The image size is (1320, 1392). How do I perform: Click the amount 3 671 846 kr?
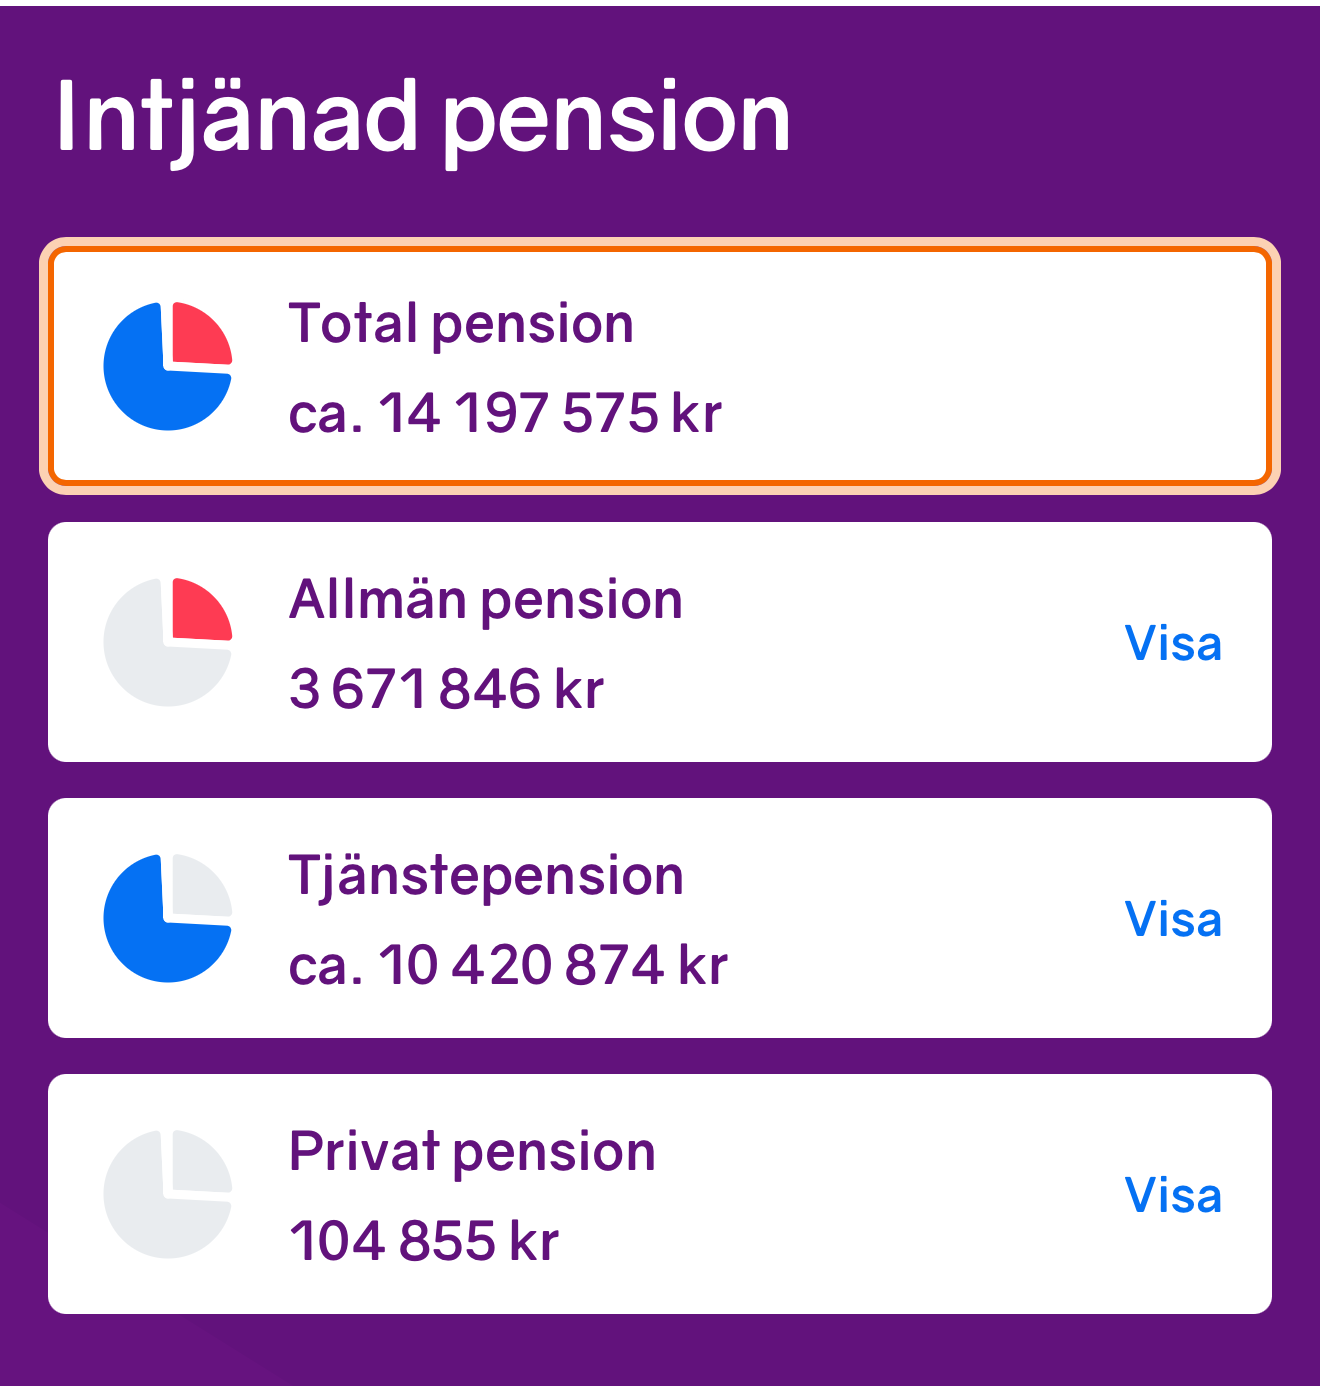point(446,689)
